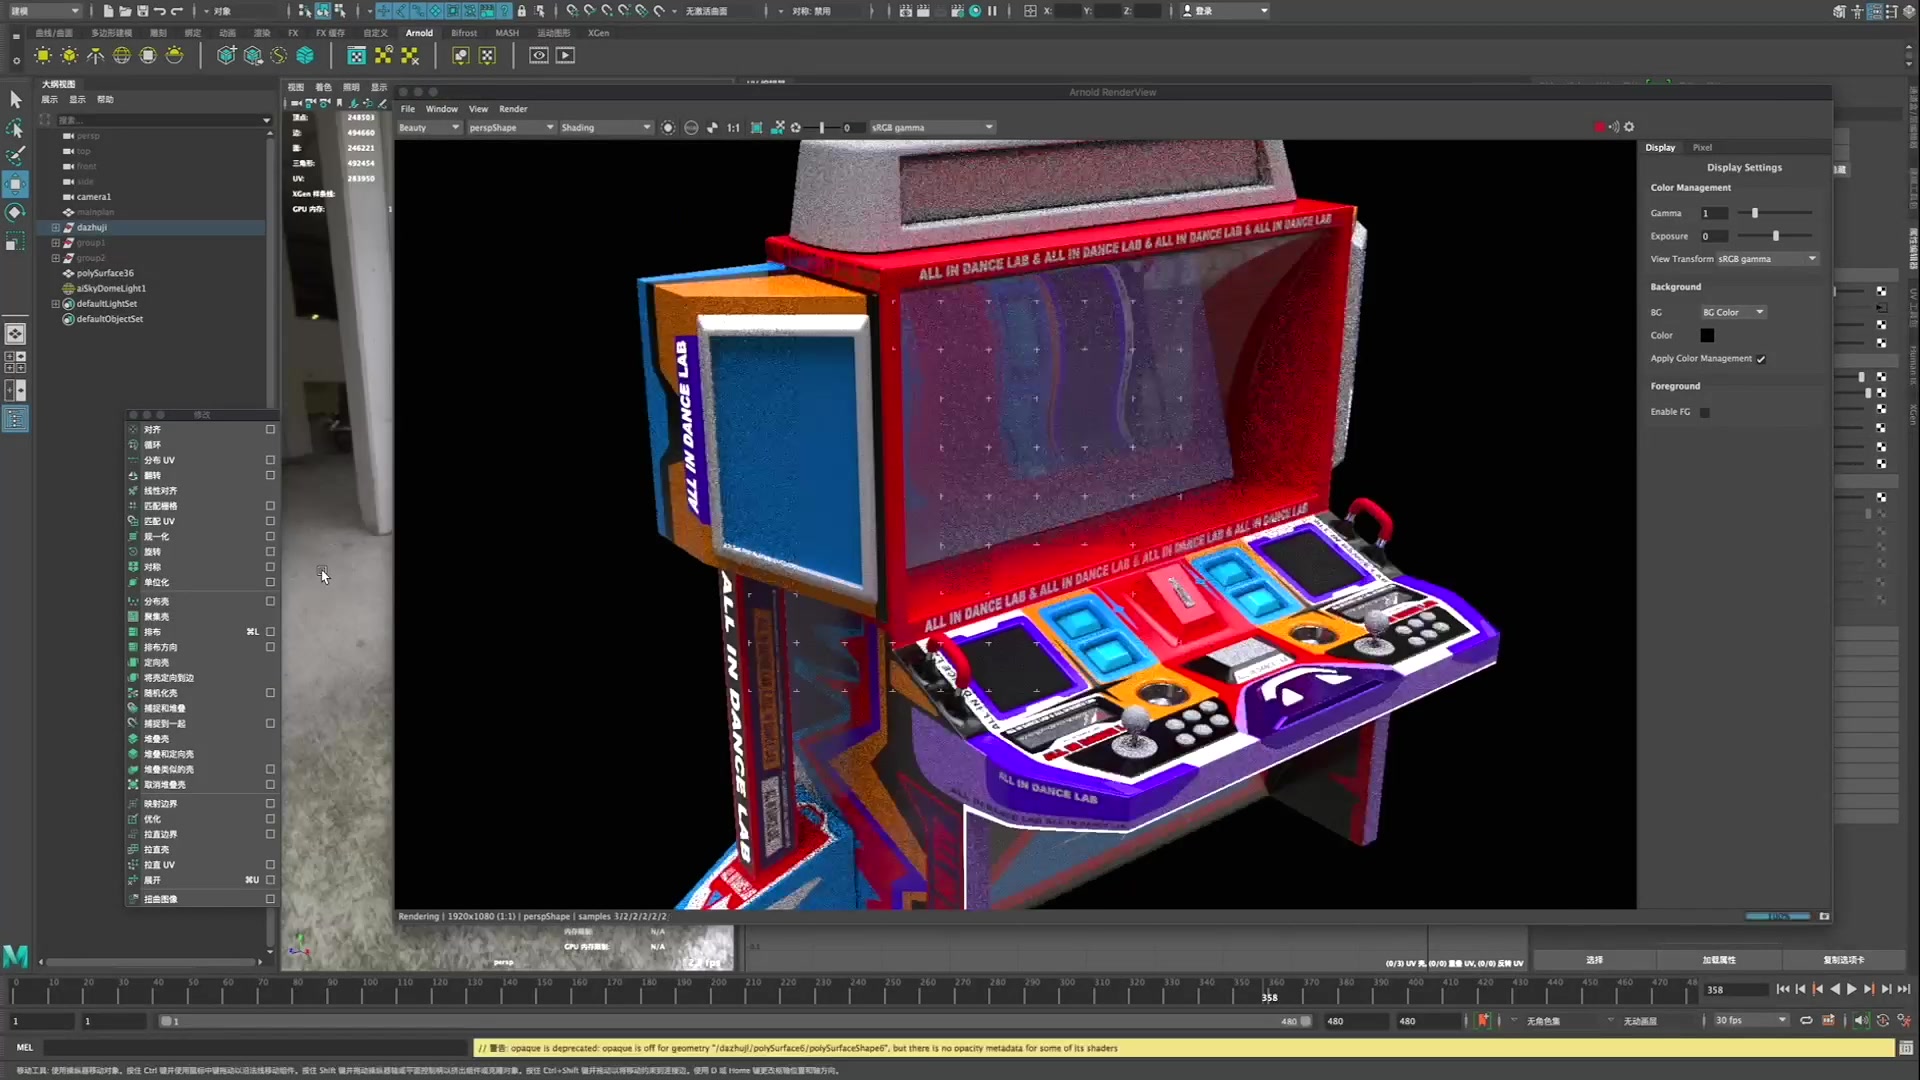
Task: Click the red stop render icon in RenderView
Action: tap(1599, 127)
